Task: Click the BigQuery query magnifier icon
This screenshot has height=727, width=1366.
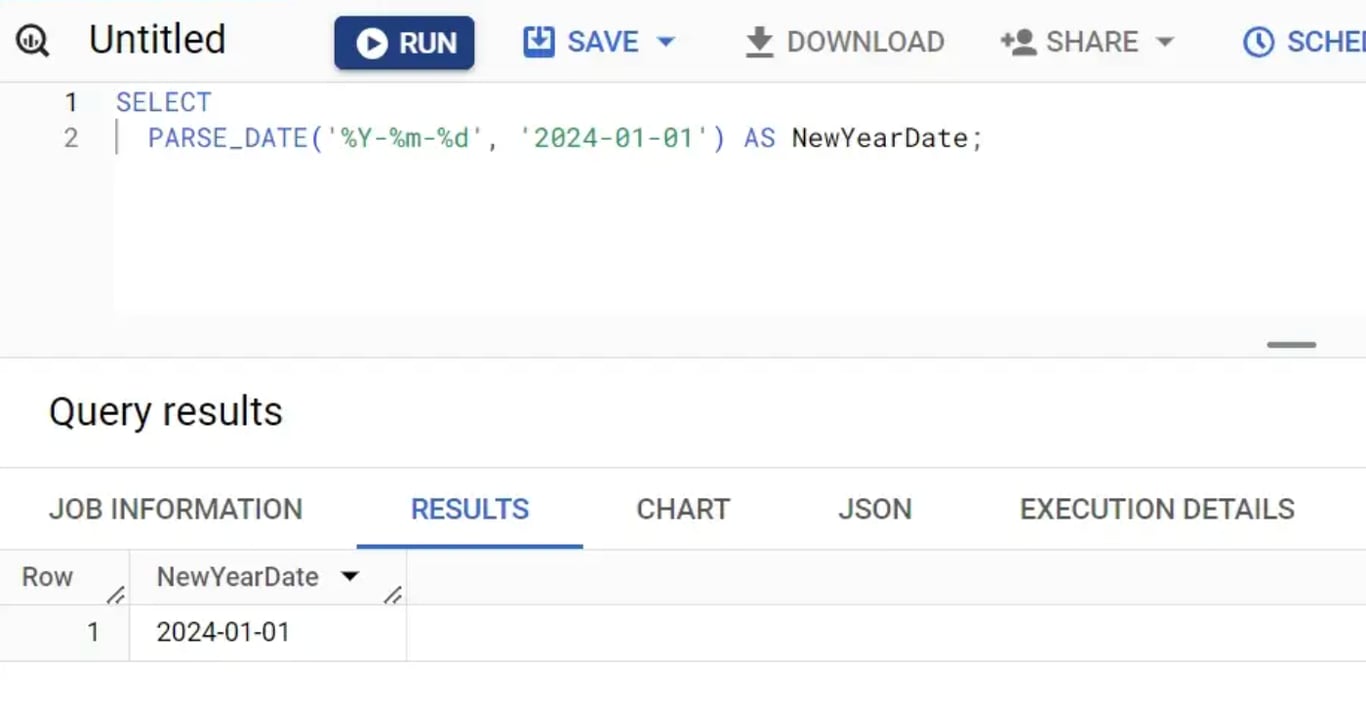Action: tap(32, 42)
